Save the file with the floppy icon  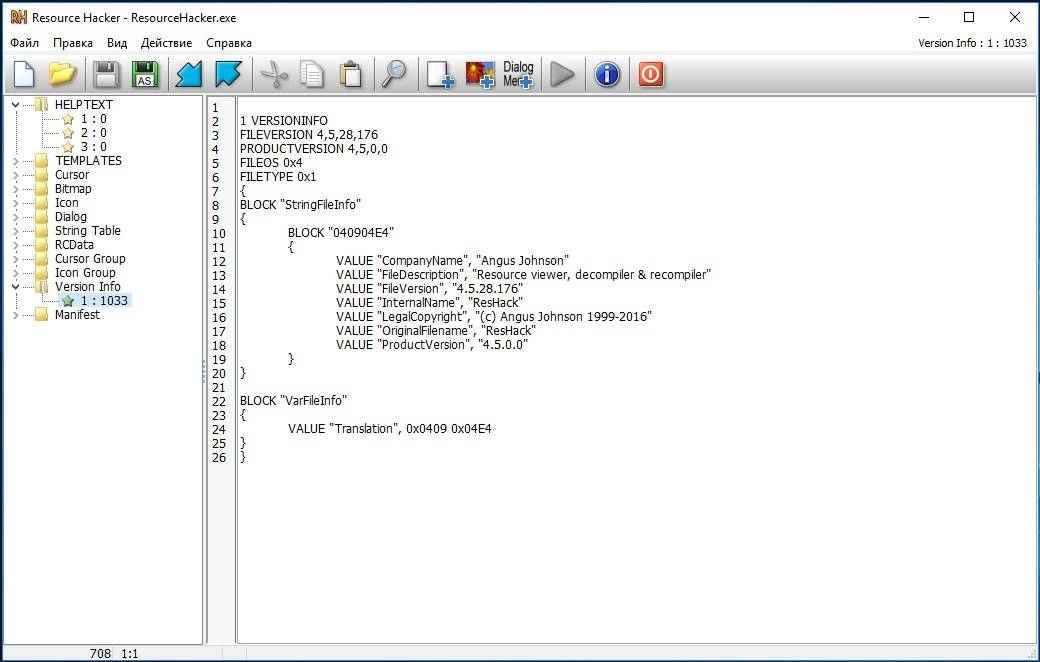pos(106,74)
